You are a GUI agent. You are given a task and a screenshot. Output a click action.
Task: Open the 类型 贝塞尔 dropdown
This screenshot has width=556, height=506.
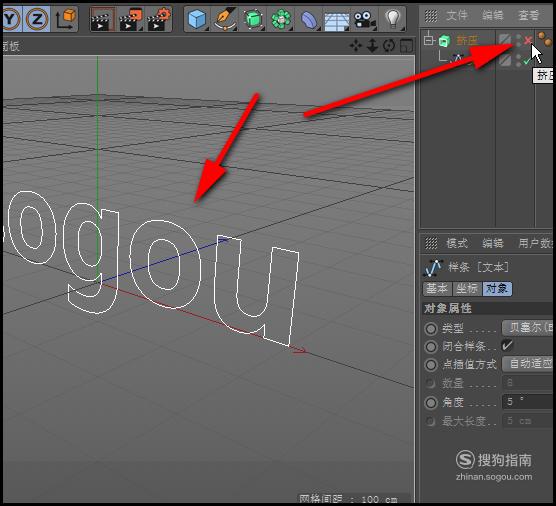[528, 328]
